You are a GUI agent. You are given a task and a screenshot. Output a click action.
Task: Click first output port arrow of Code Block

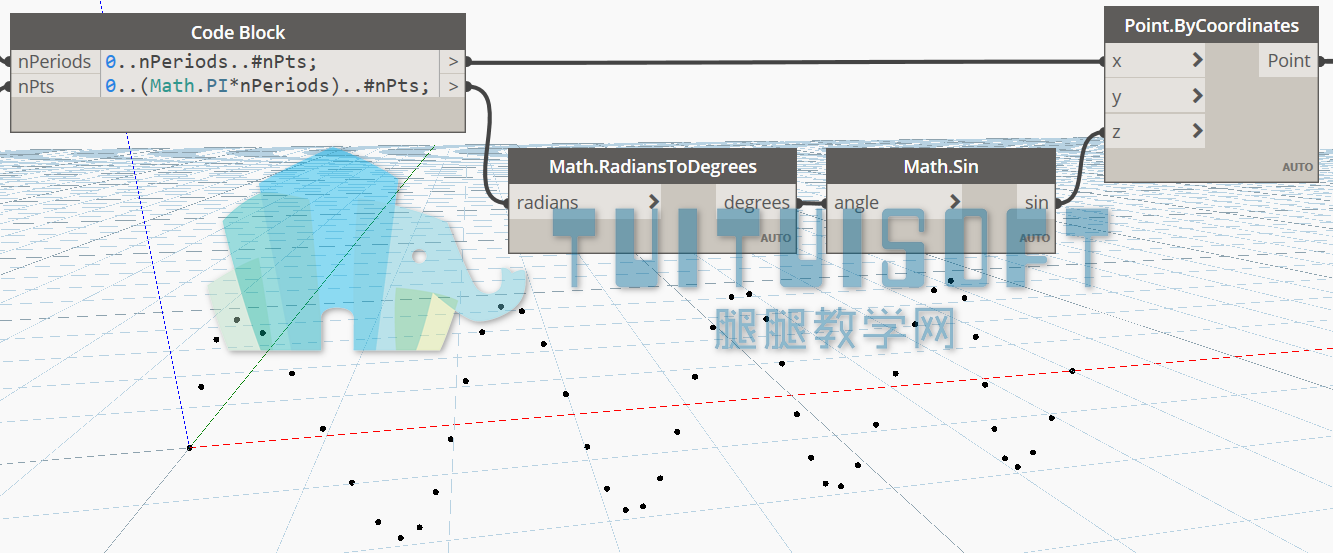point(454,61)
